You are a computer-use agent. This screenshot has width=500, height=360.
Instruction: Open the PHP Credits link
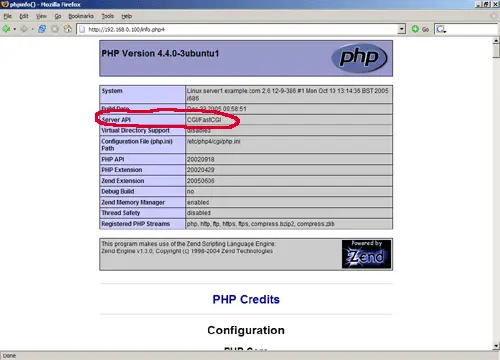[246, 299]
